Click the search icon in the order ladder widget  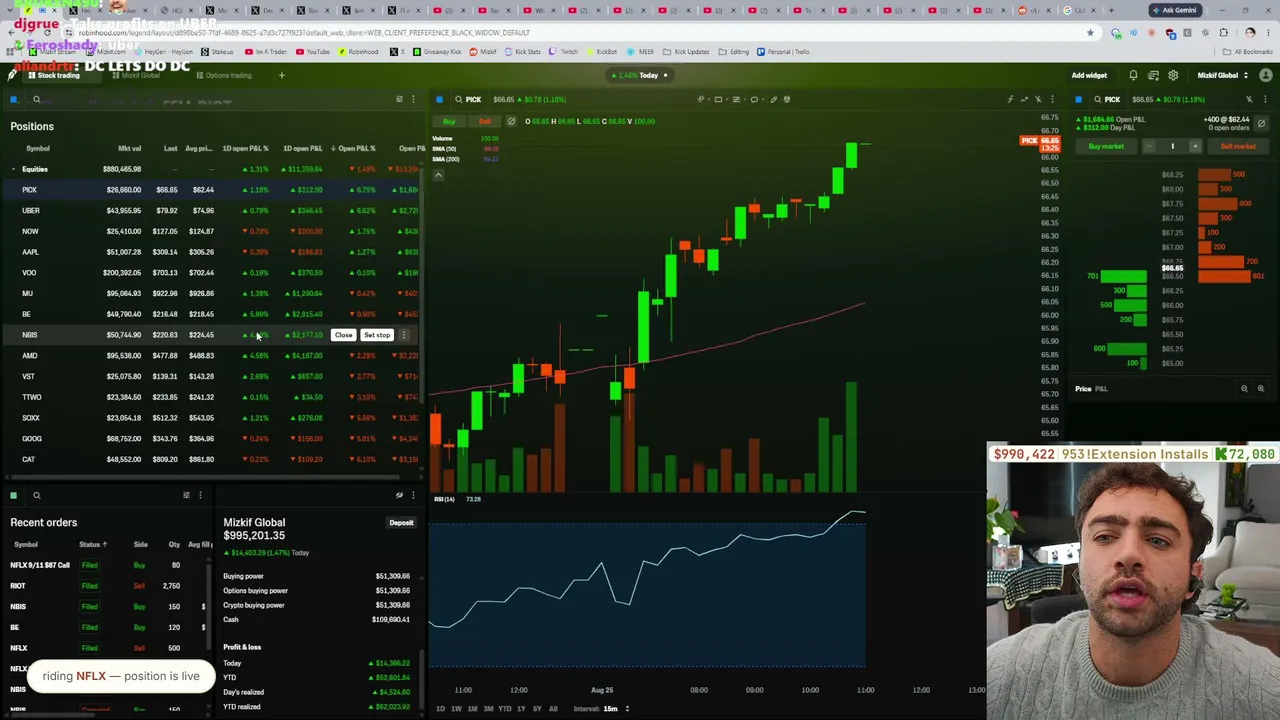point(1097,99)
